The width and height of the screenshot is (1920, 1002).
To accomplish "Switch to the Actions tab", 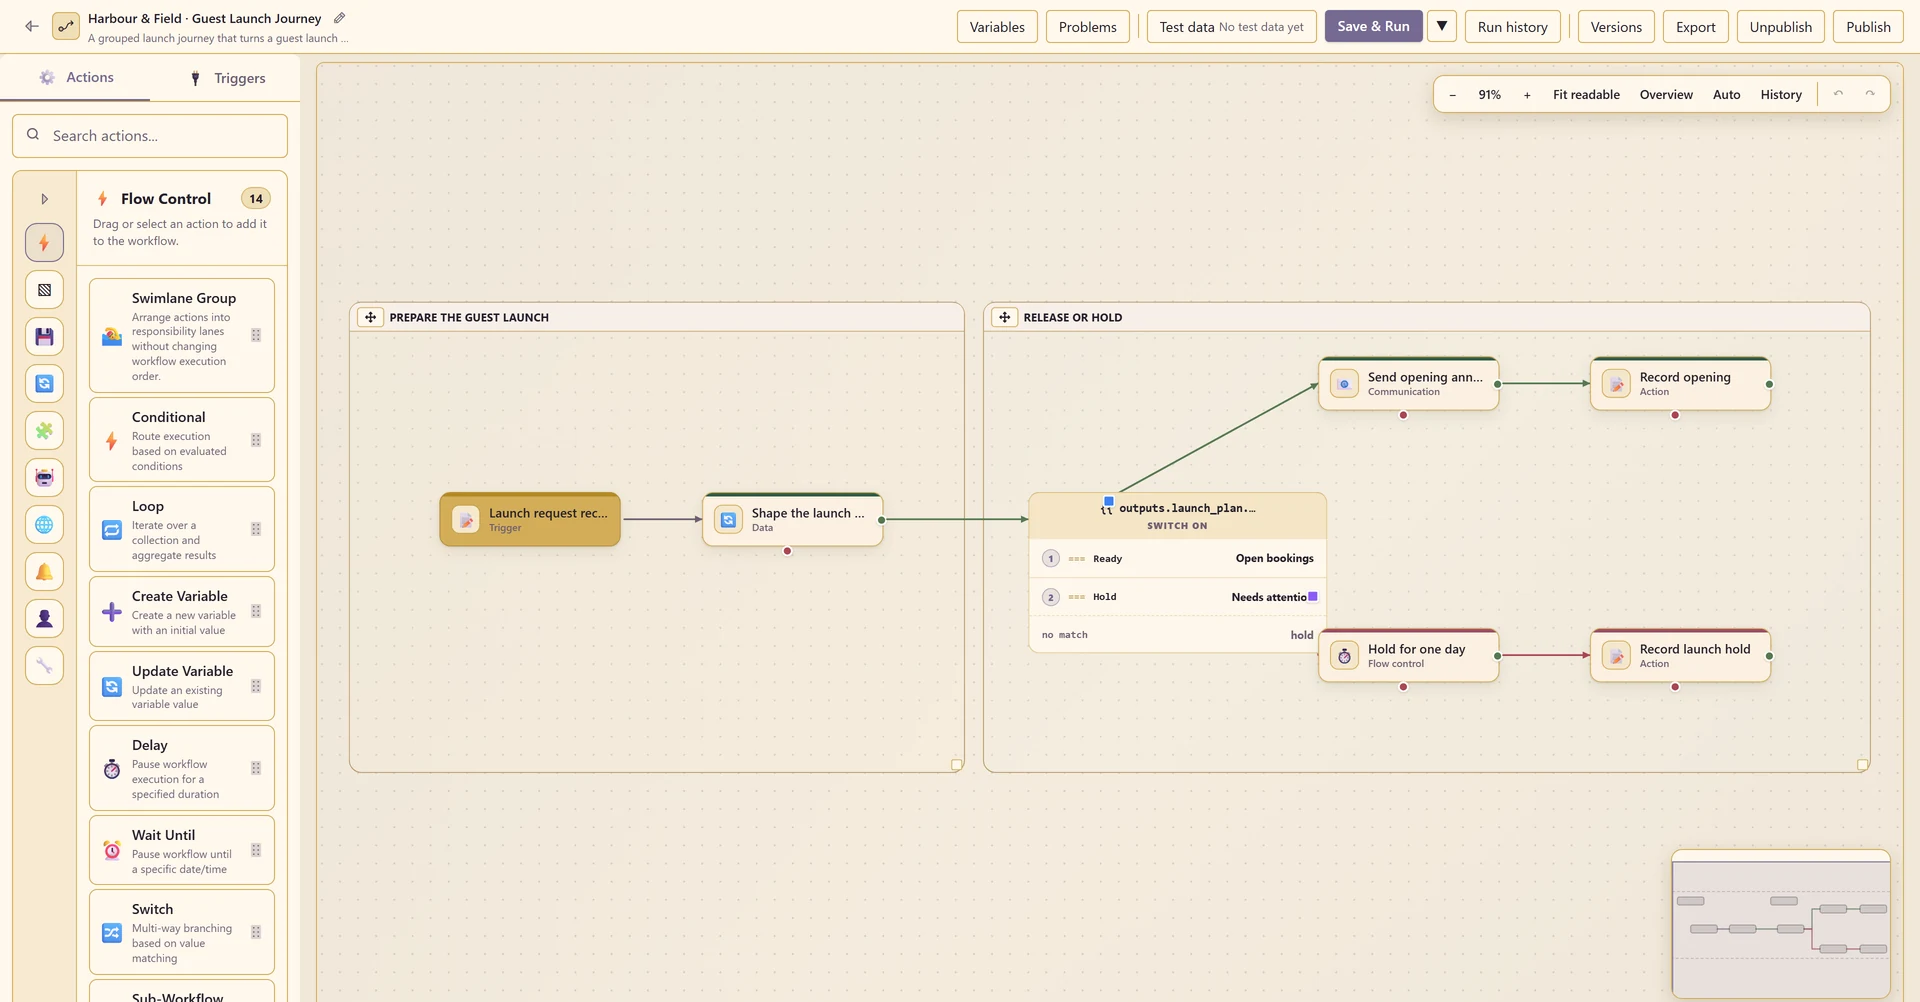I will coord(76,77).
